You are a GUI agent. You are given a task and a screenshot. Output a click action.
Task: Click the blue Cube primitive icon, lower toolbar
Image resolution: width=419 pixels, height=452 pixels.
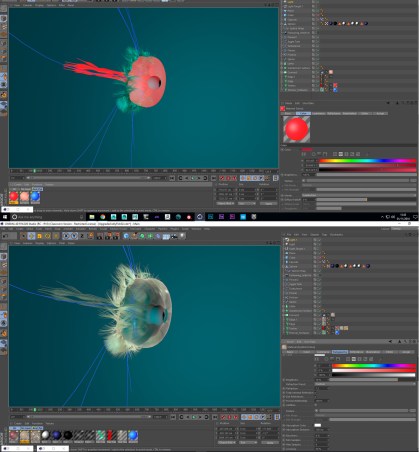126,236
